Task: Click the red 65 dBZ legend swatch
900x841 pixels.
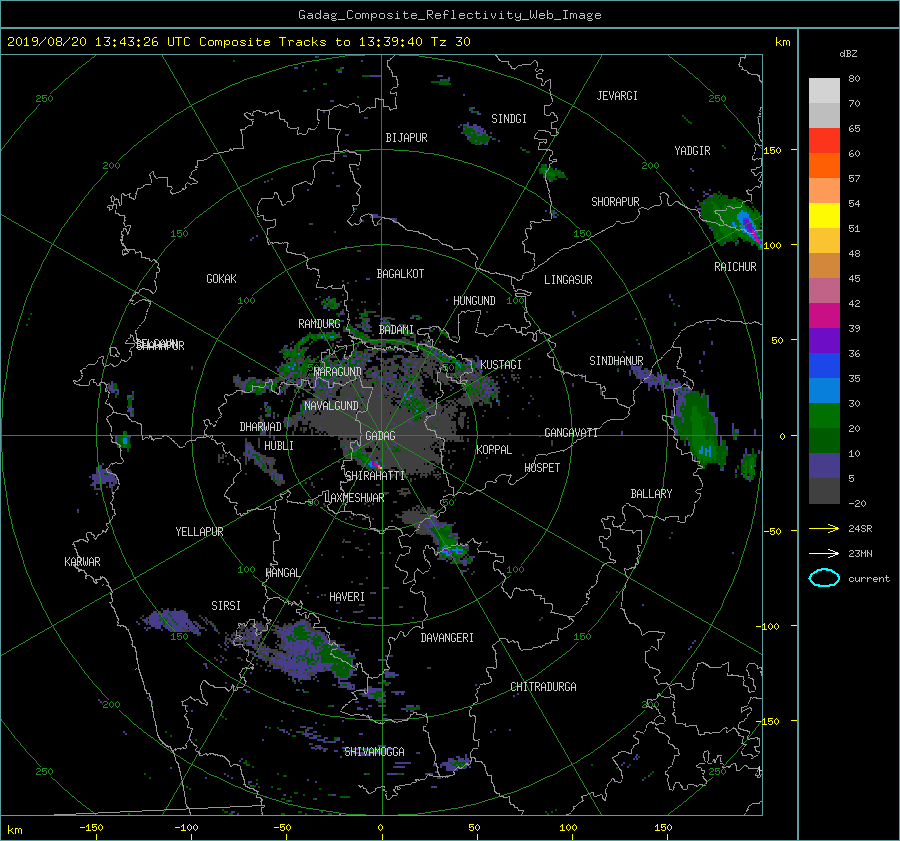Action: [824, 141]
